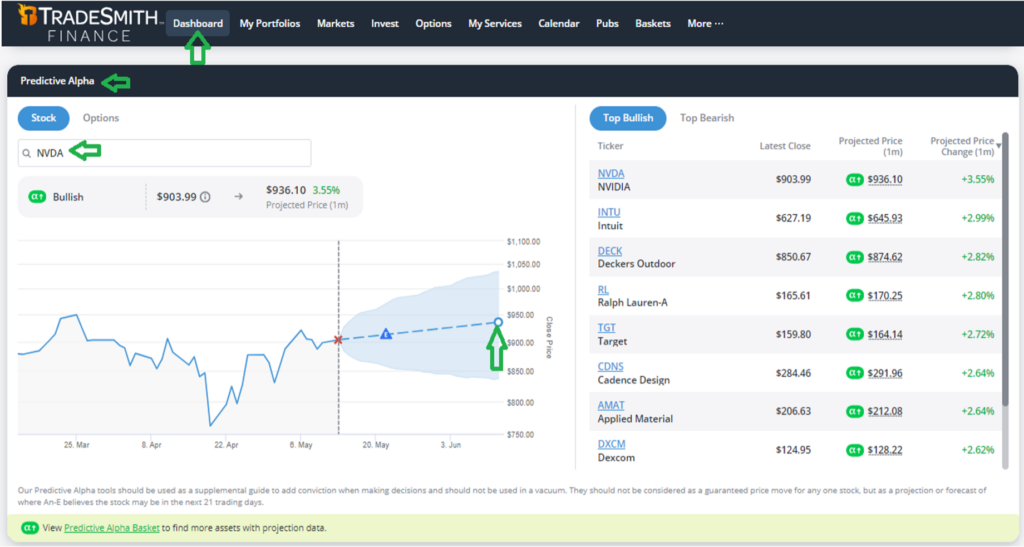Screen dimensions: 1024x547
Task: Click alpha badge icon in DECK row
Action: tap(855, 257)
